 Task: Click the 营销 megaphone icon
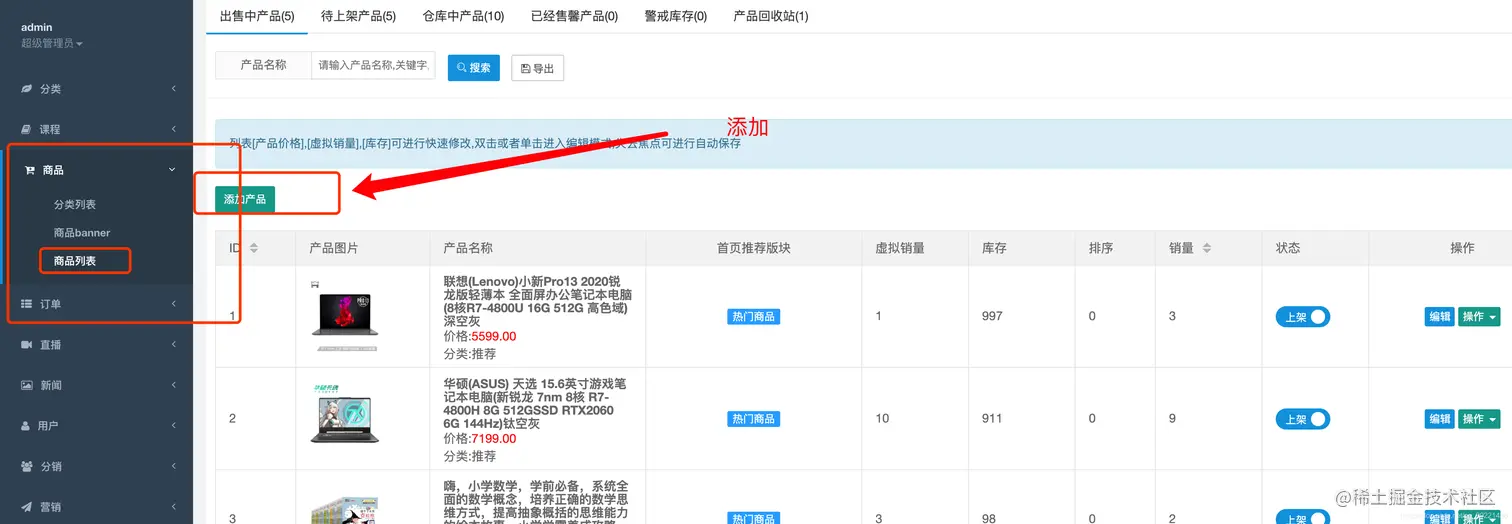[x=28, y=506]
